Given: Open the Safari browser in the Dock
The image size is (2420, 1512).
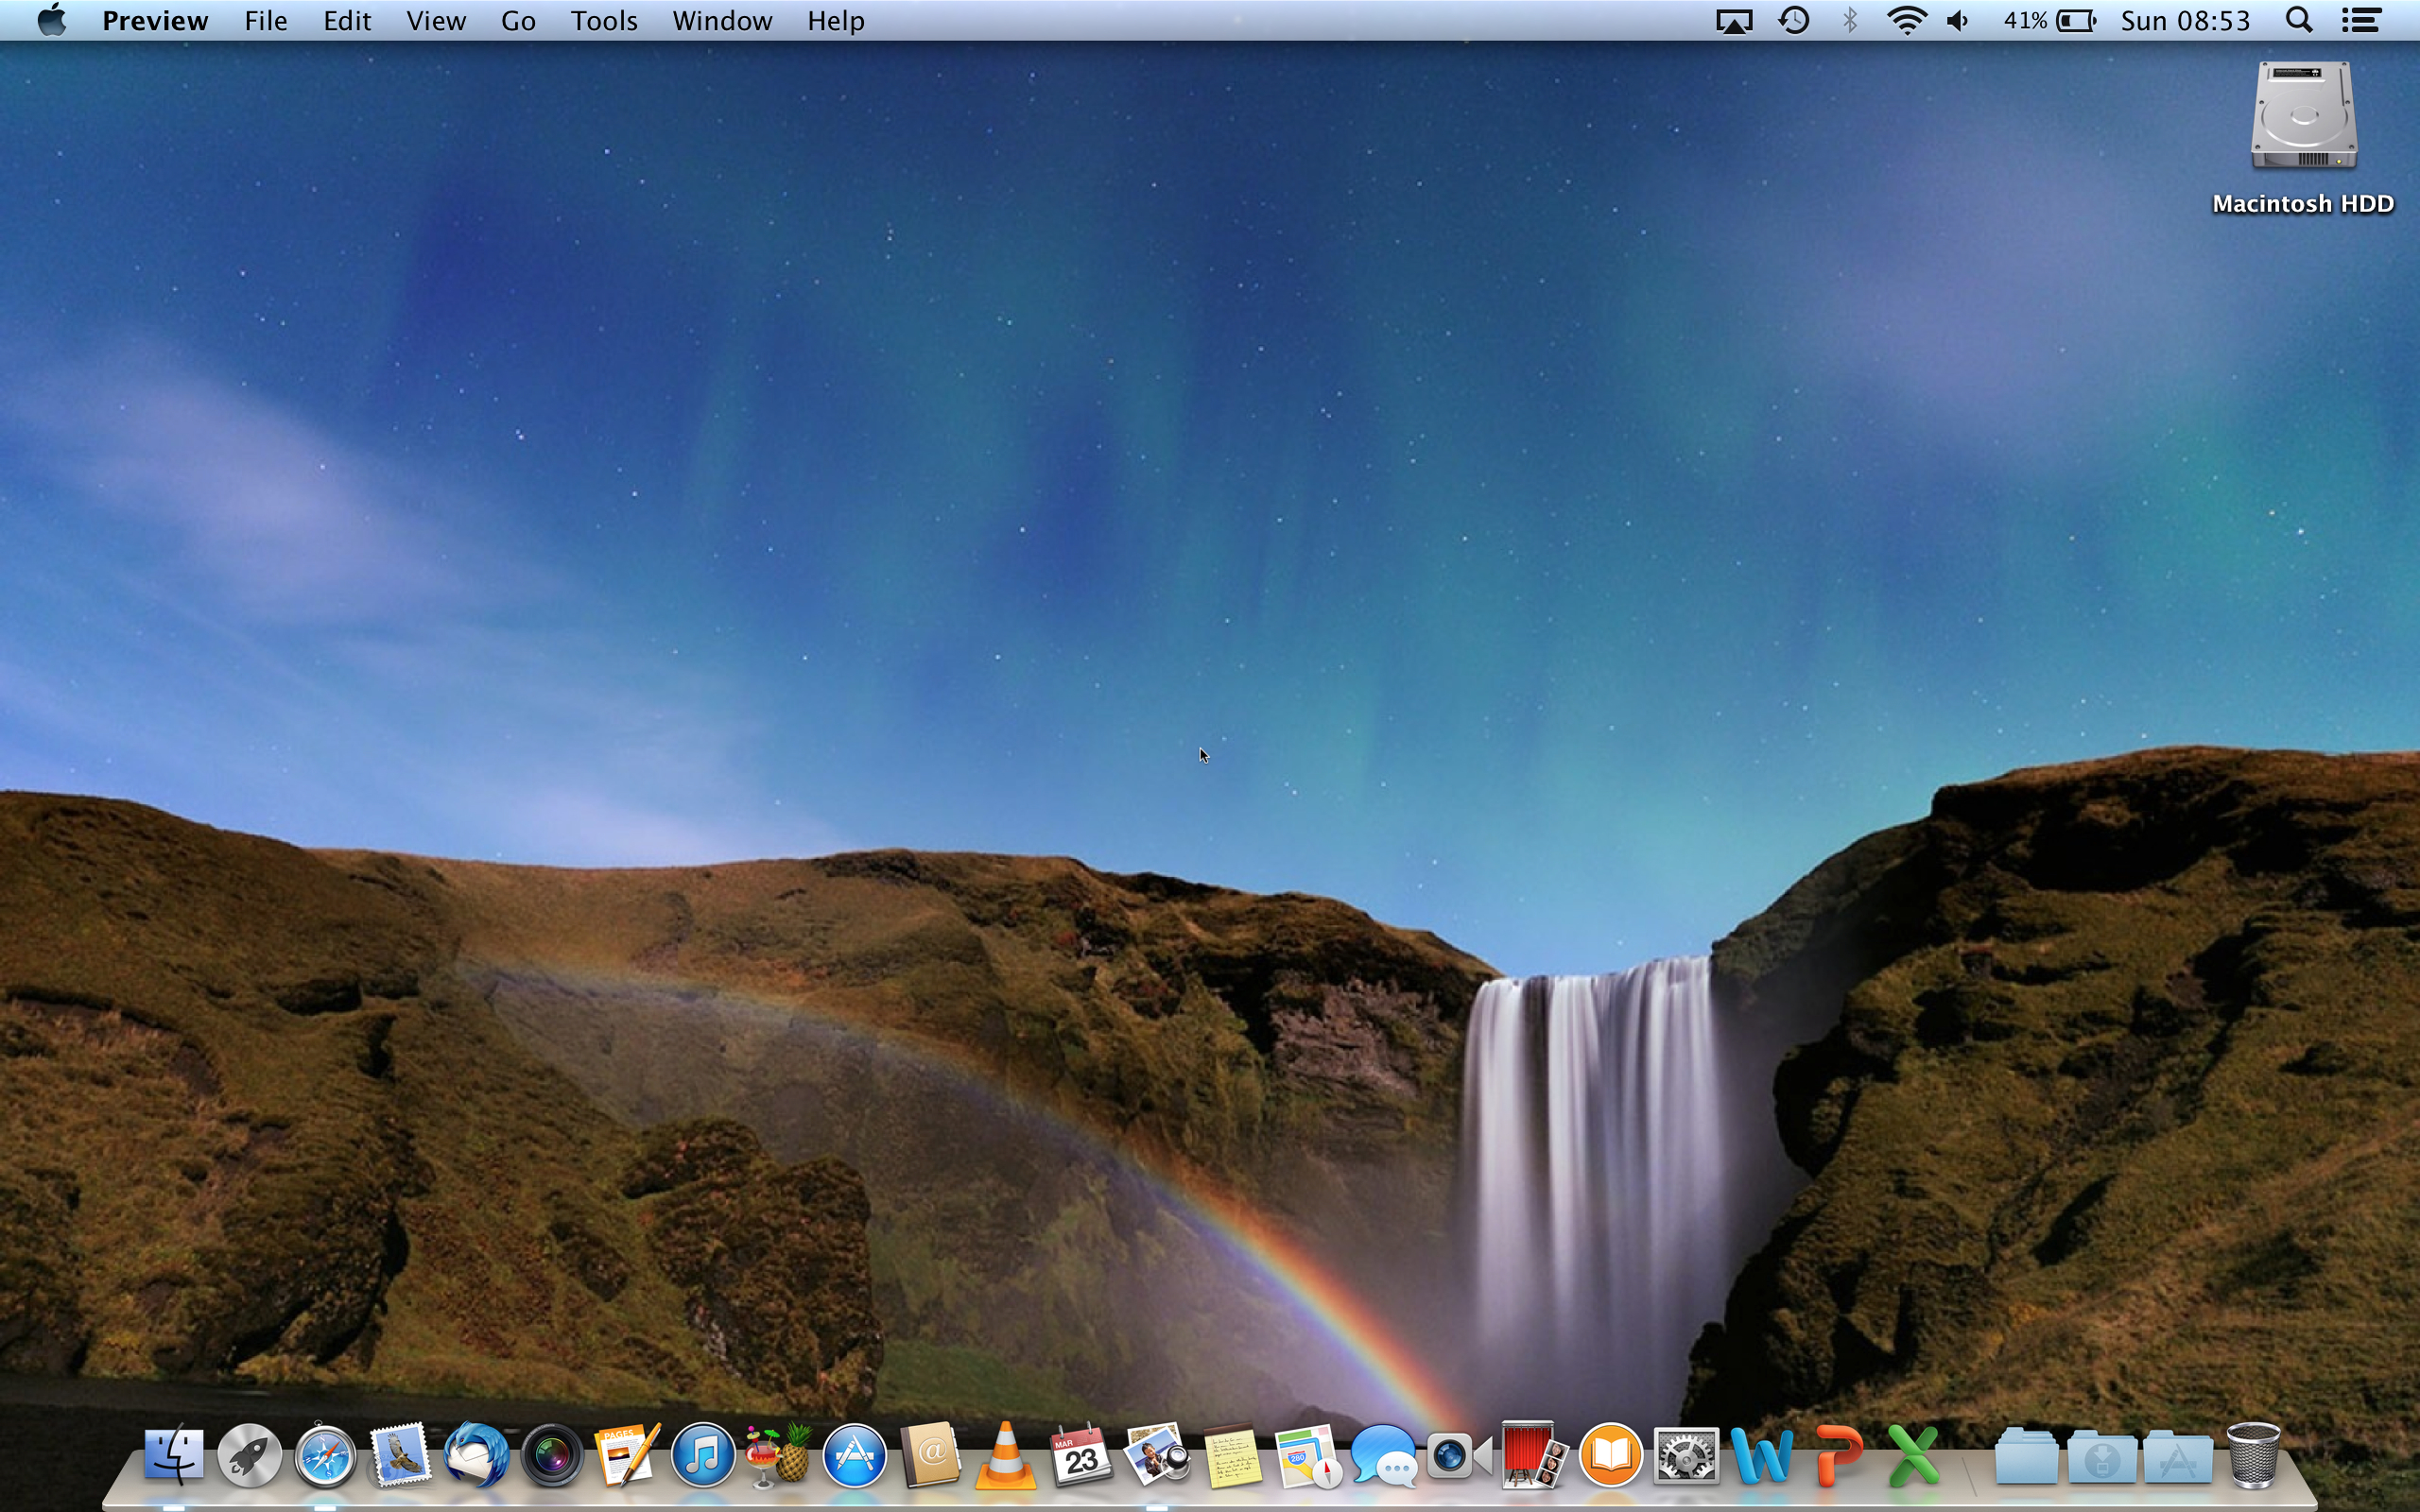Looking at the screenshot, I should [325, 1455].
